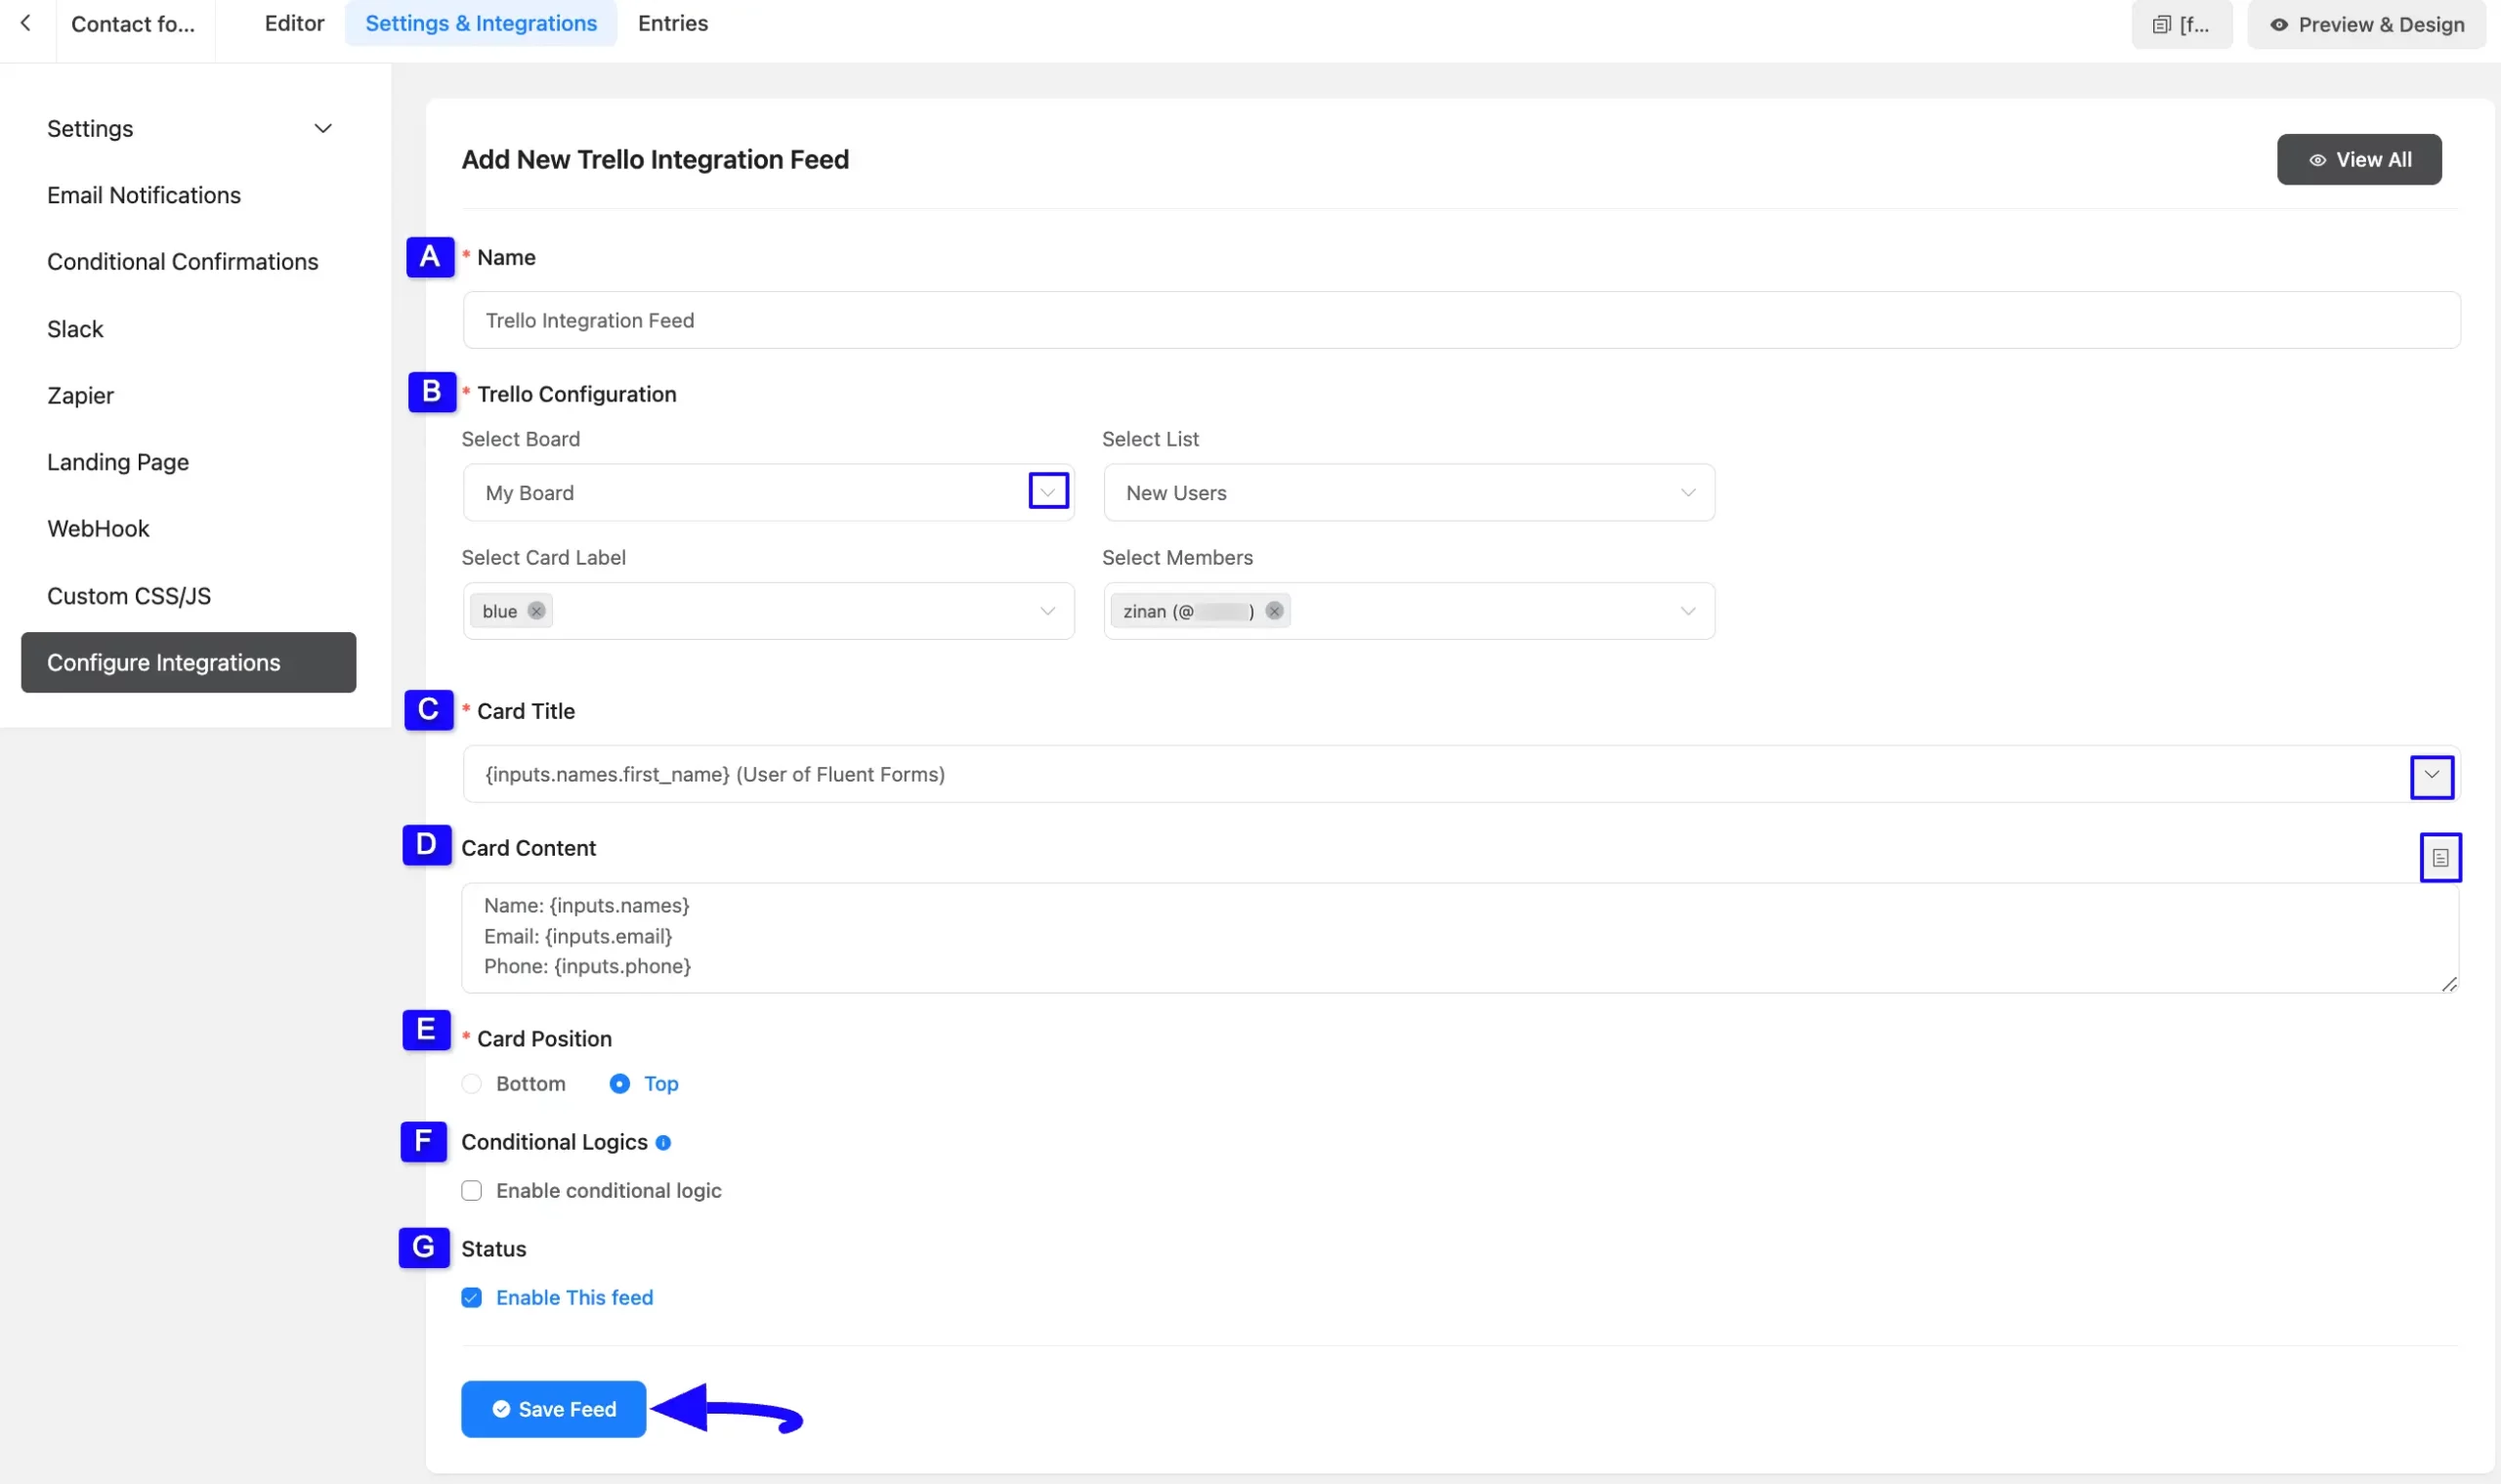Open the Select Board dropdown

[x=768, y=492]
